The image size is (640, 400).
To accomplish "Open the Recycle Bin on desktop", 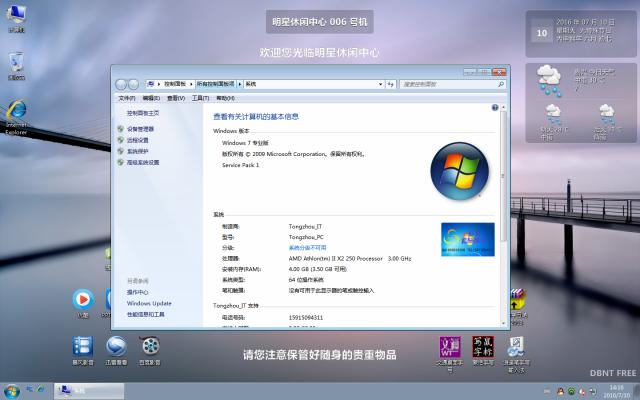I will click(16, 64).
